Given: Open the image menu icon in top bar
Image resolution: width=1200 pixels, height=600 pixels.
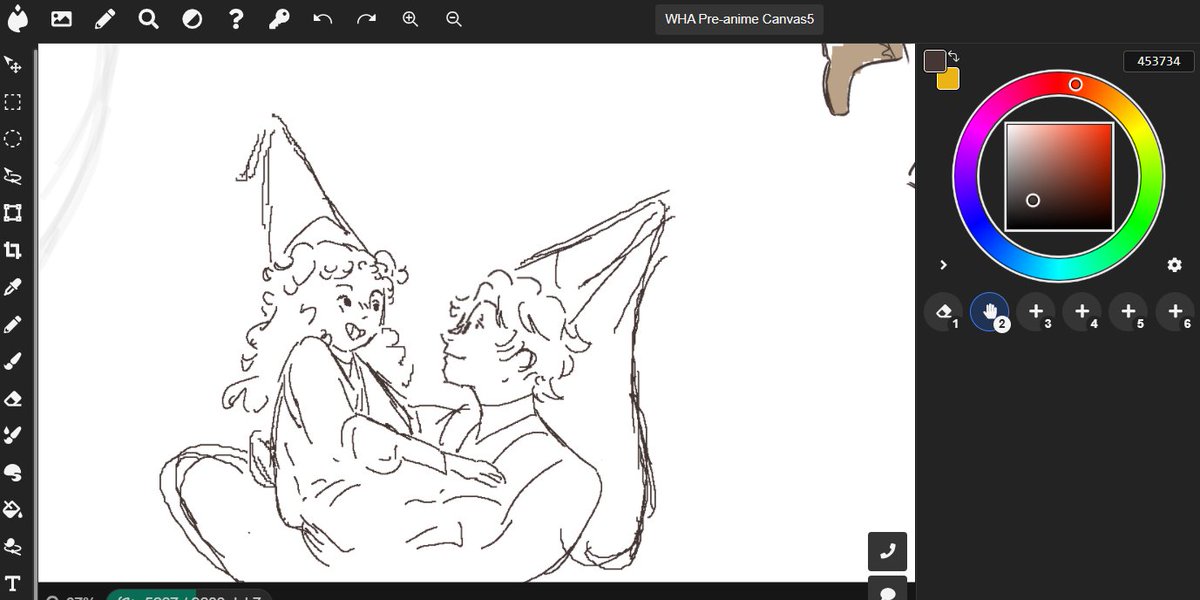Looking at the screenshot, I should click(x=61, y=18).
